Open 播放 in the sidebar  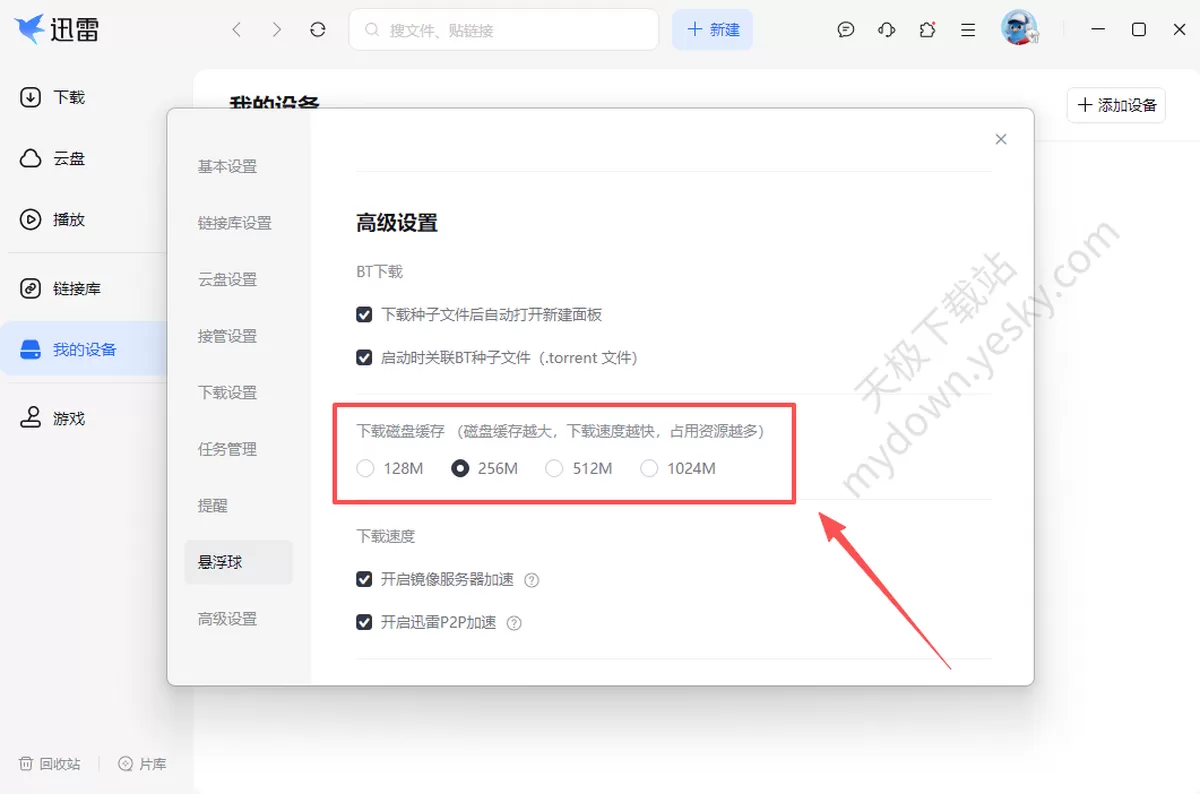click(x=55, y=219)
